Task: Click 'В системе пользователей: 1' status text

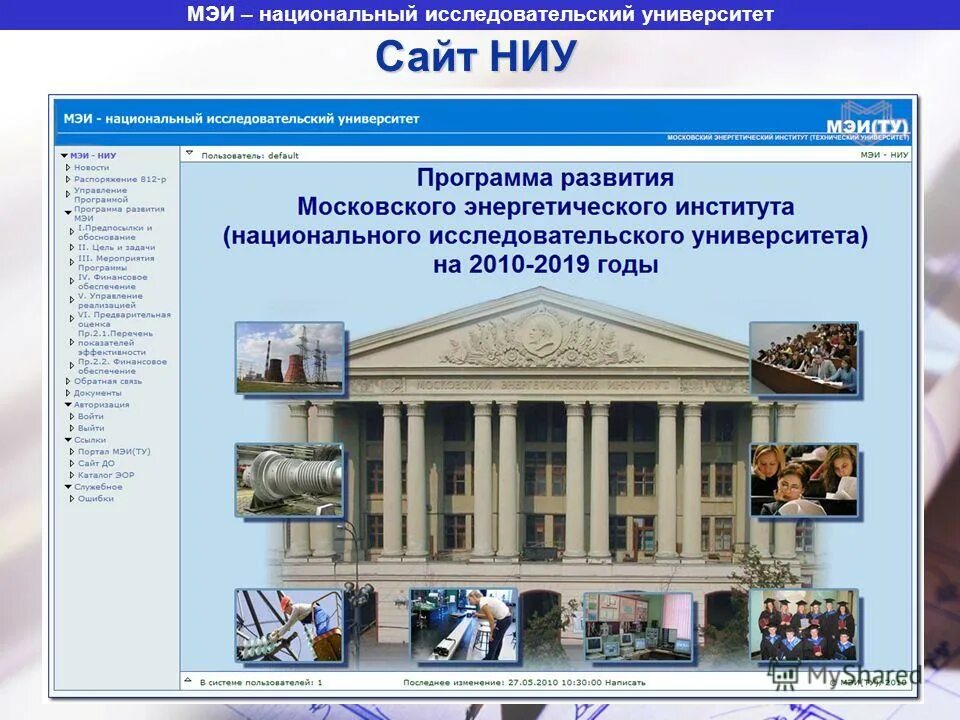Action: pos(261,682)
